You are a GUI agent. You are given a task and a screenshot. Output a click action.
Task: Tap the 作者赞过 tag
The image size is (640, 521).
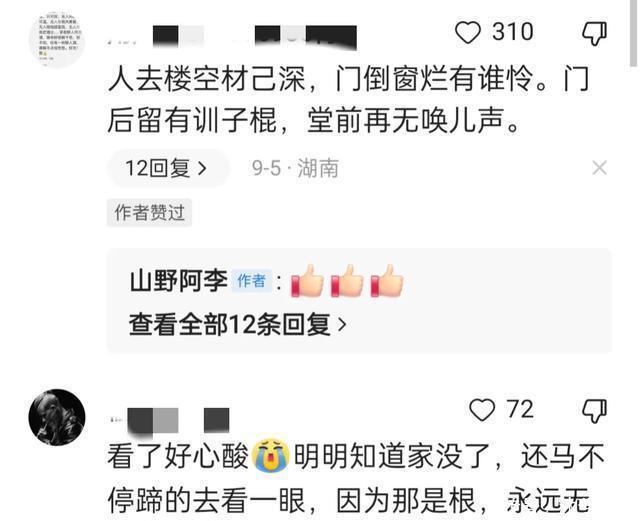coord(149,213)
